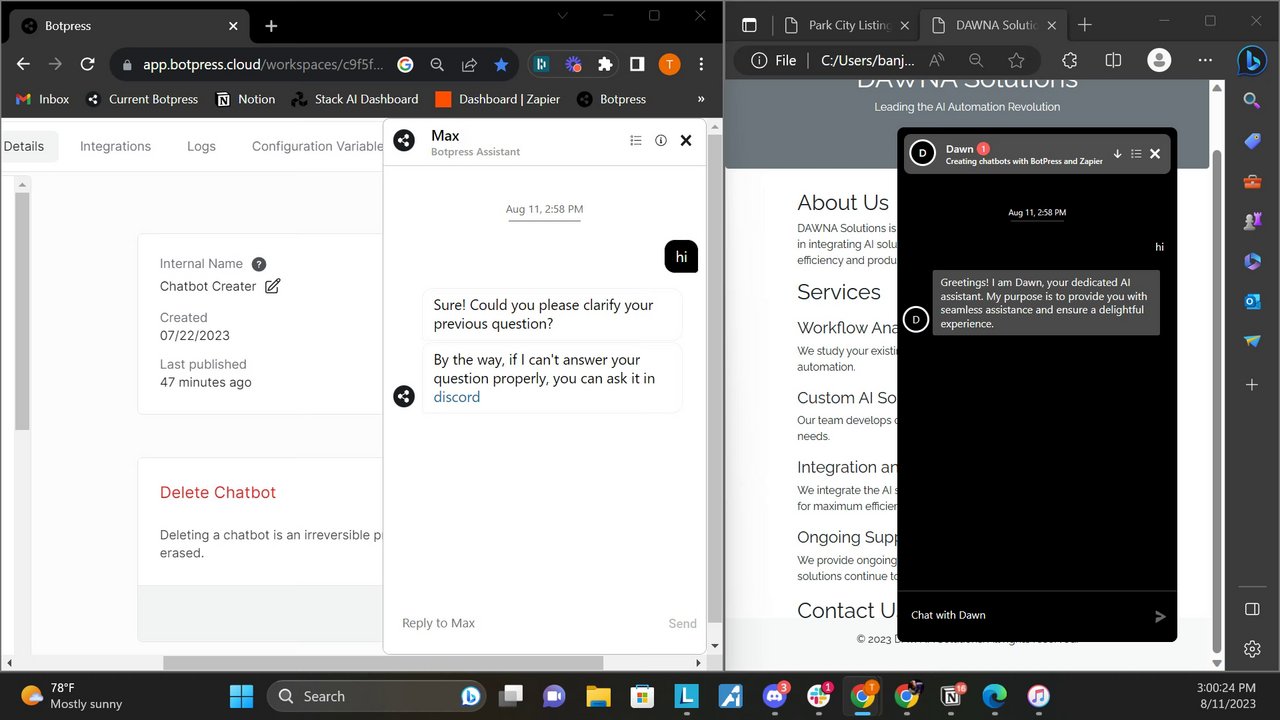Viewport: 1280px width, 720px height.
Task: Open Discord from the taskbar
Action: [x=774, y=696]
